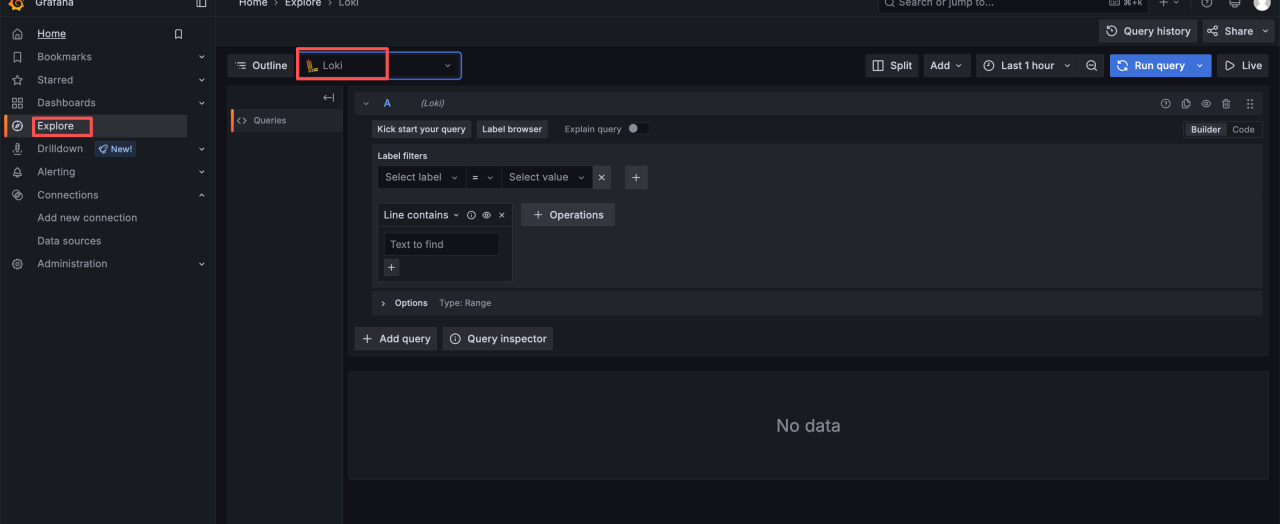Image resolution: width=1280 pixels, height=524 pixels.
Task: Delete query A using the trash icon
Action: click(1226, 104)
